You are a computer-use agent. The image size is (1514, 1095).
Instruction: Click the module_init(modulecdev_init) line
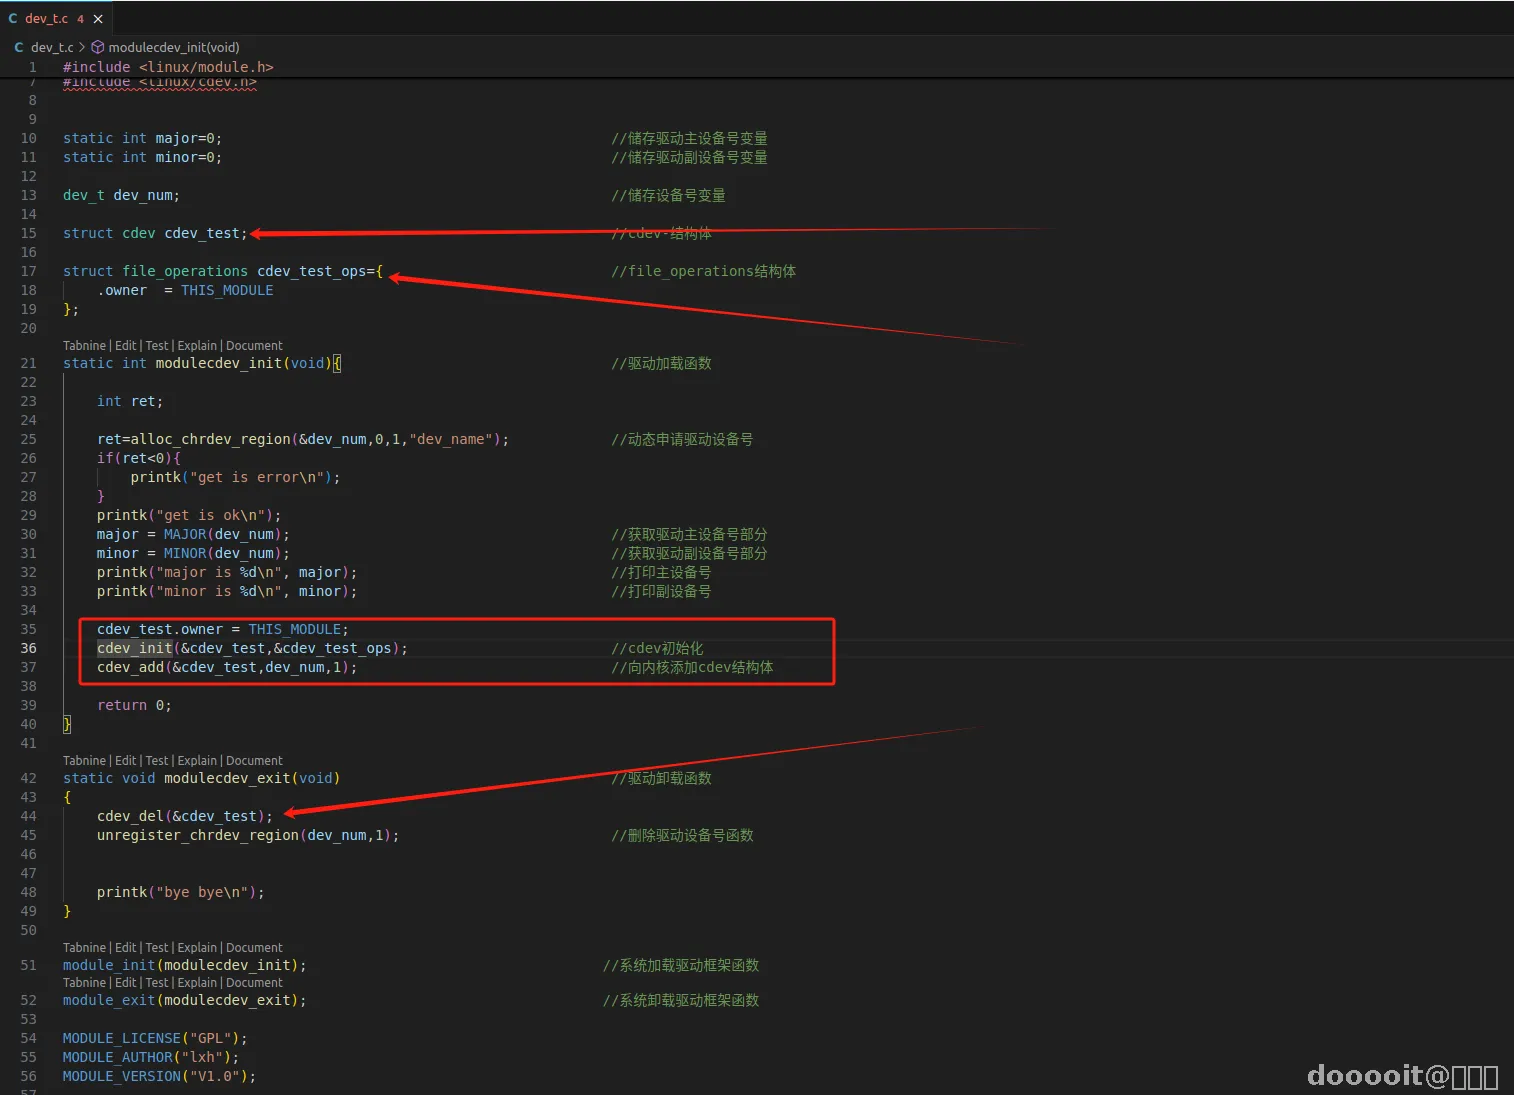[185, 965]
